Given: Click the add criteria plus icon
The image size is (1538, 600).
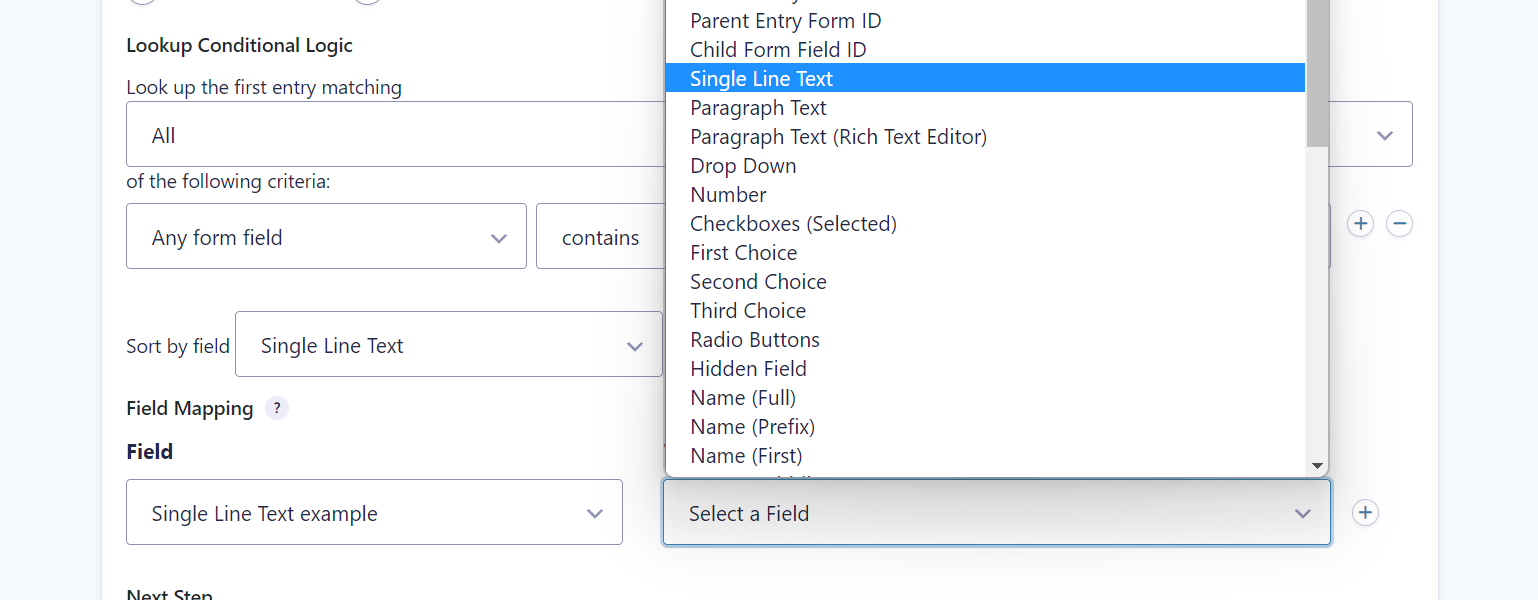Looking at the screenshot, I should click(1360, 224).
